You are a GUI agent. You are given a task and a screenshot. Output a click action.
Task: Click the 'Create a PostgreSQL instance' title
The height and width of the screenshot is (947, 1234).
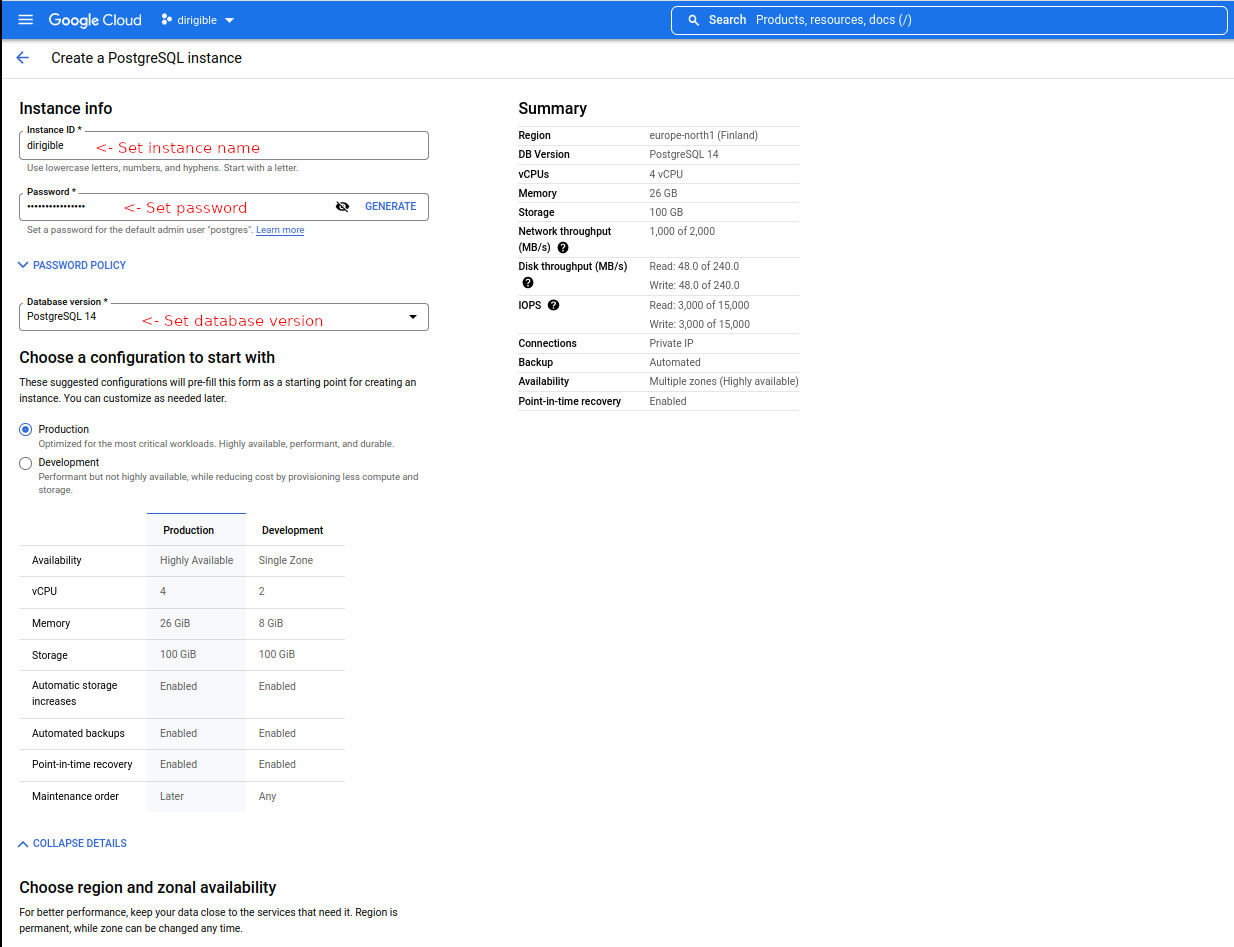(147, 58)
